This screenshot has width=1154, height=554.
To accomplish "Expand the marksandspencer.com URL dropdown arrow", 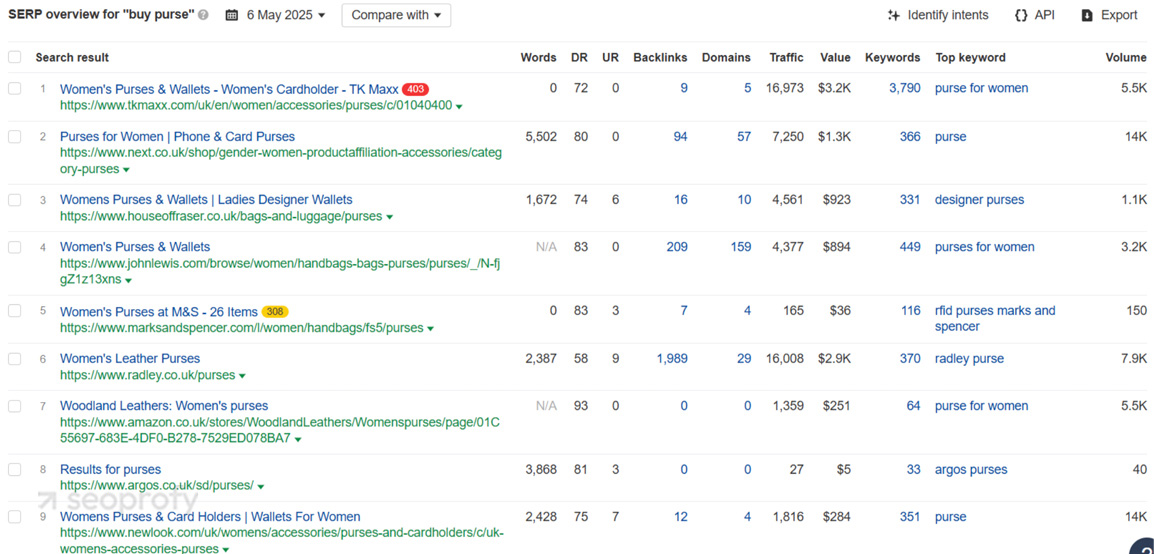I will [x=431, y=329].
